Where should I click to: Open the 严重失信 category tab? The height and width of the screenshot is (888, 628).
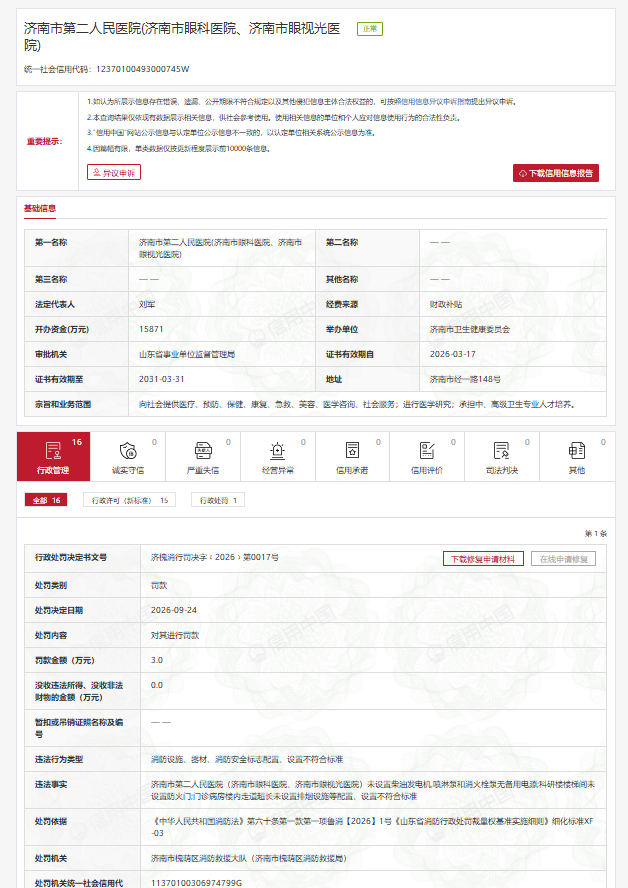(x=203, y=456)
